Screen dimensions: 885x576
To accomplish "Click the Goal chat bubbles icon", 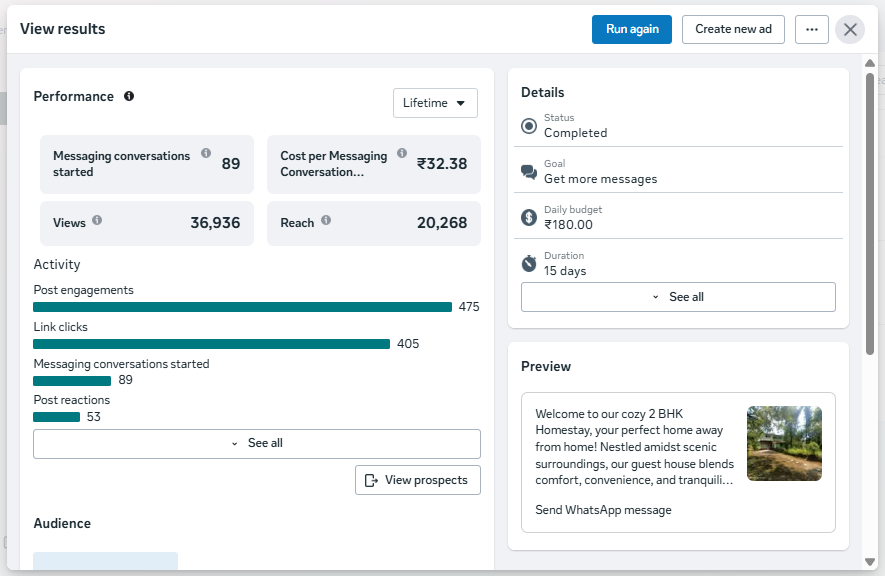I will click(529, 172).
